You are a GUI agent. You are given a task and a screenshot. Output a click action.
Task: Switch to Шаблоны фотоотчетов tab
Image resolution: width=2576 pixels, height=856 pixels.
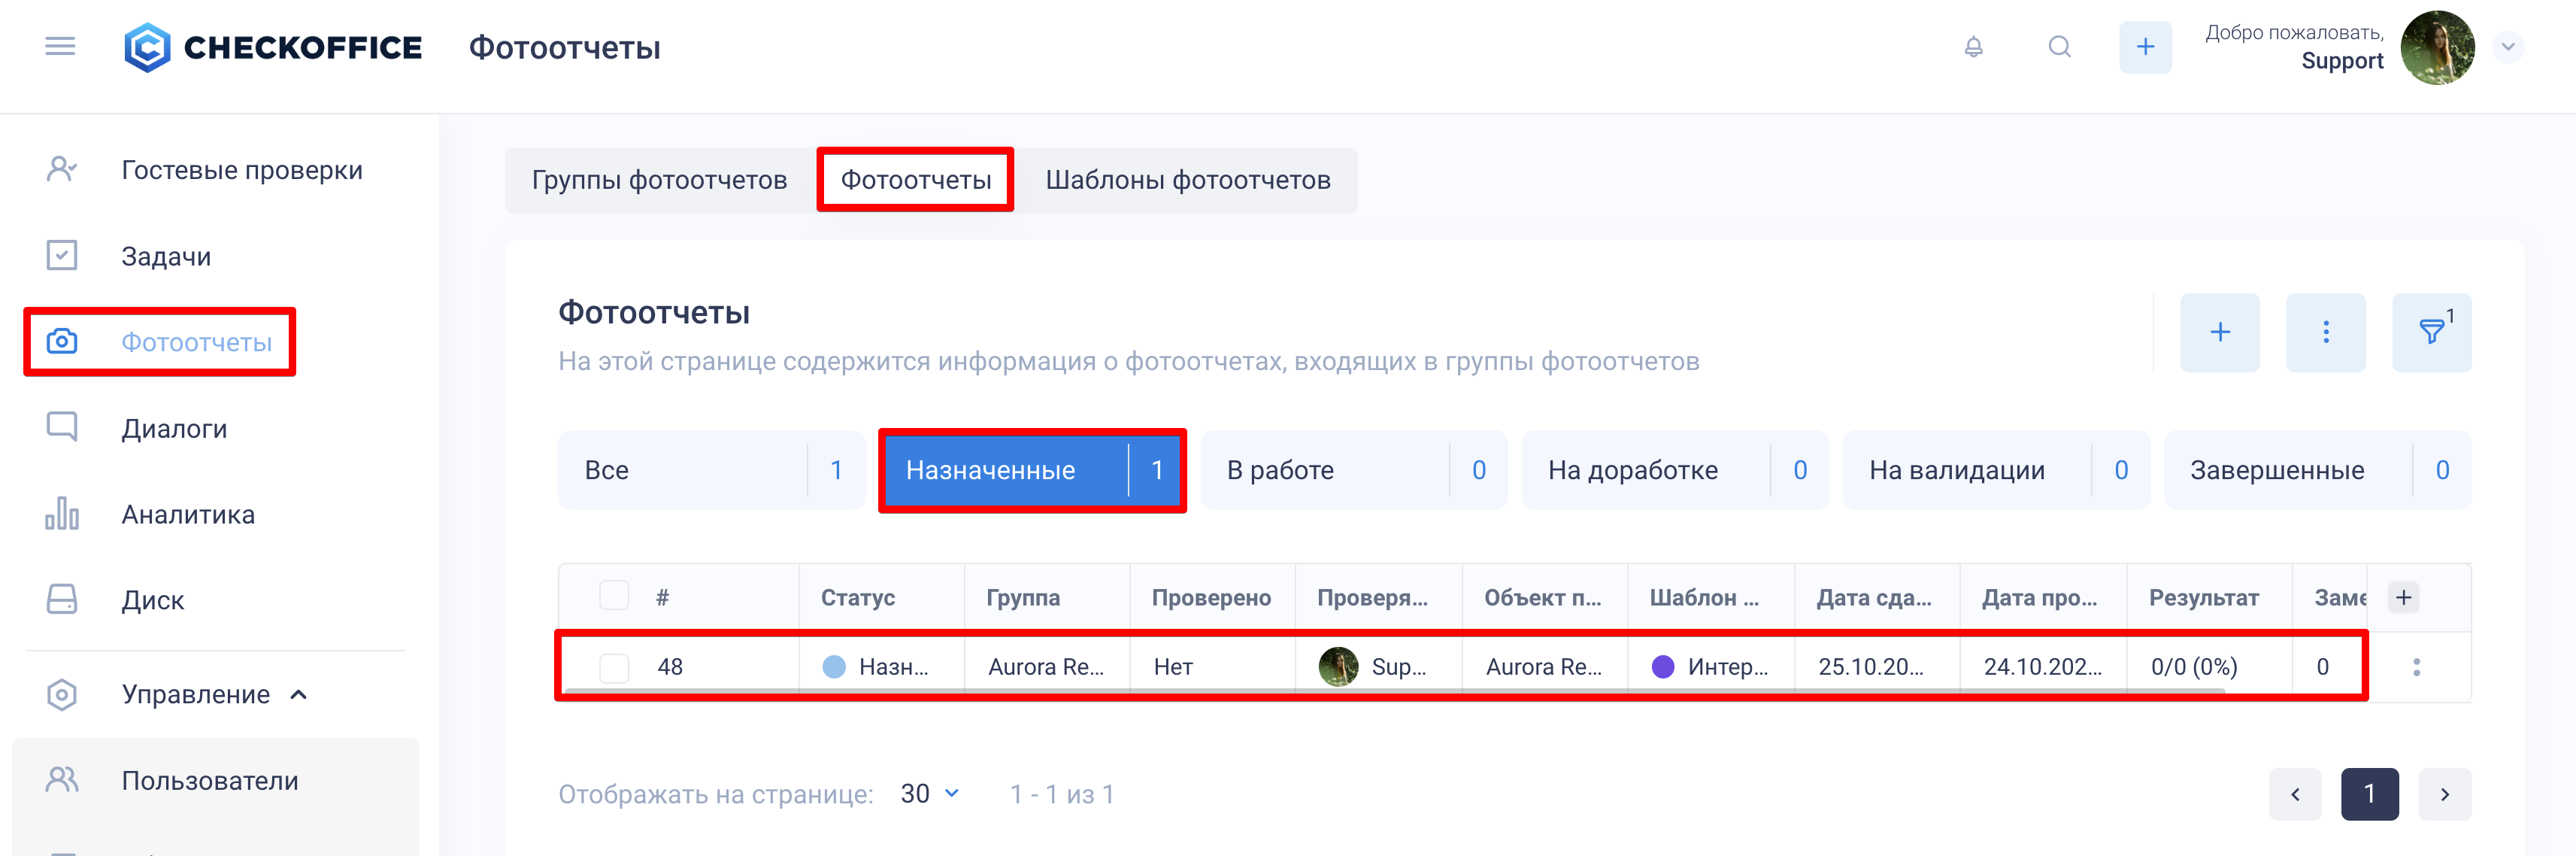click(x=1187, y=180)
